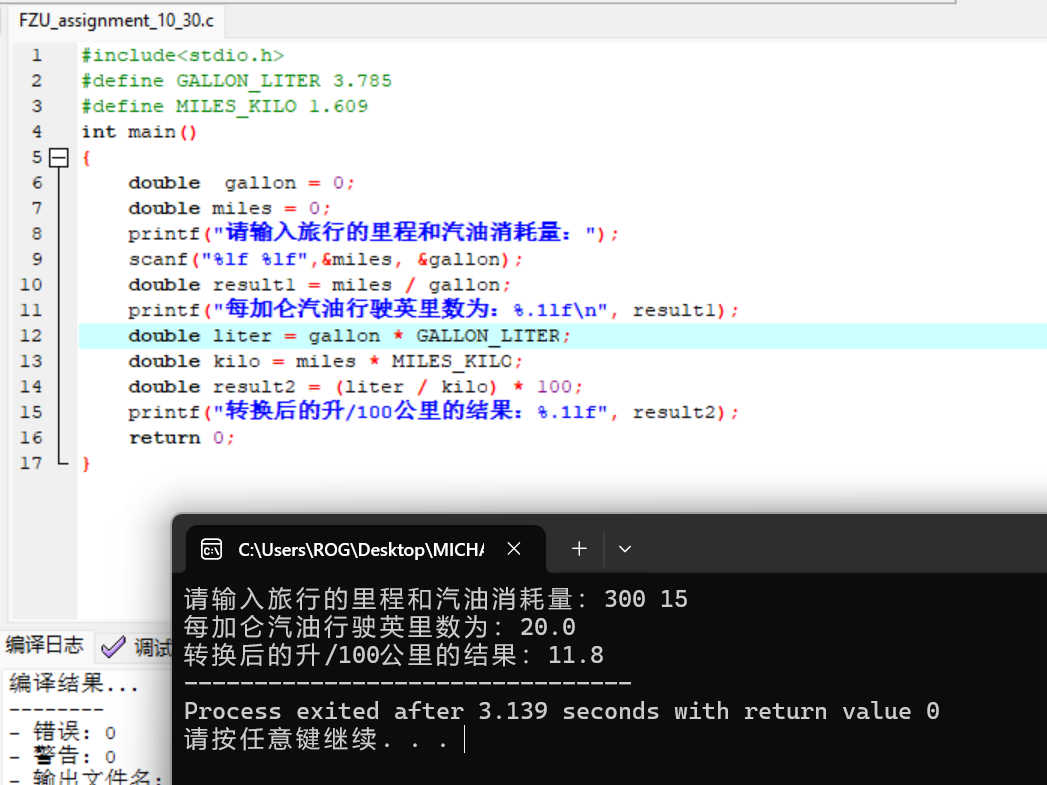The width and height of the screenshot is (1047, 785).
Task: Select the FZU_assignment_10_30.c file tab
Action: click(x=116, y=21)
